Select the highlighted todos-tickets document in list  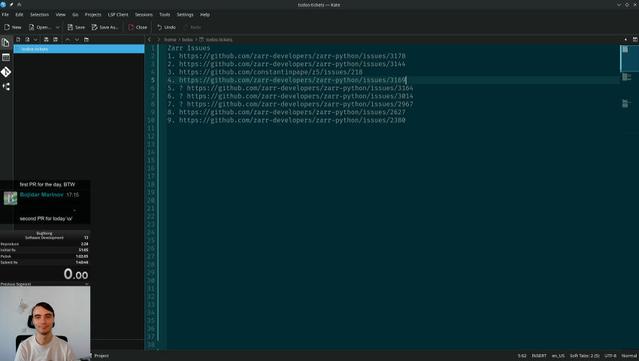[79, 49]
